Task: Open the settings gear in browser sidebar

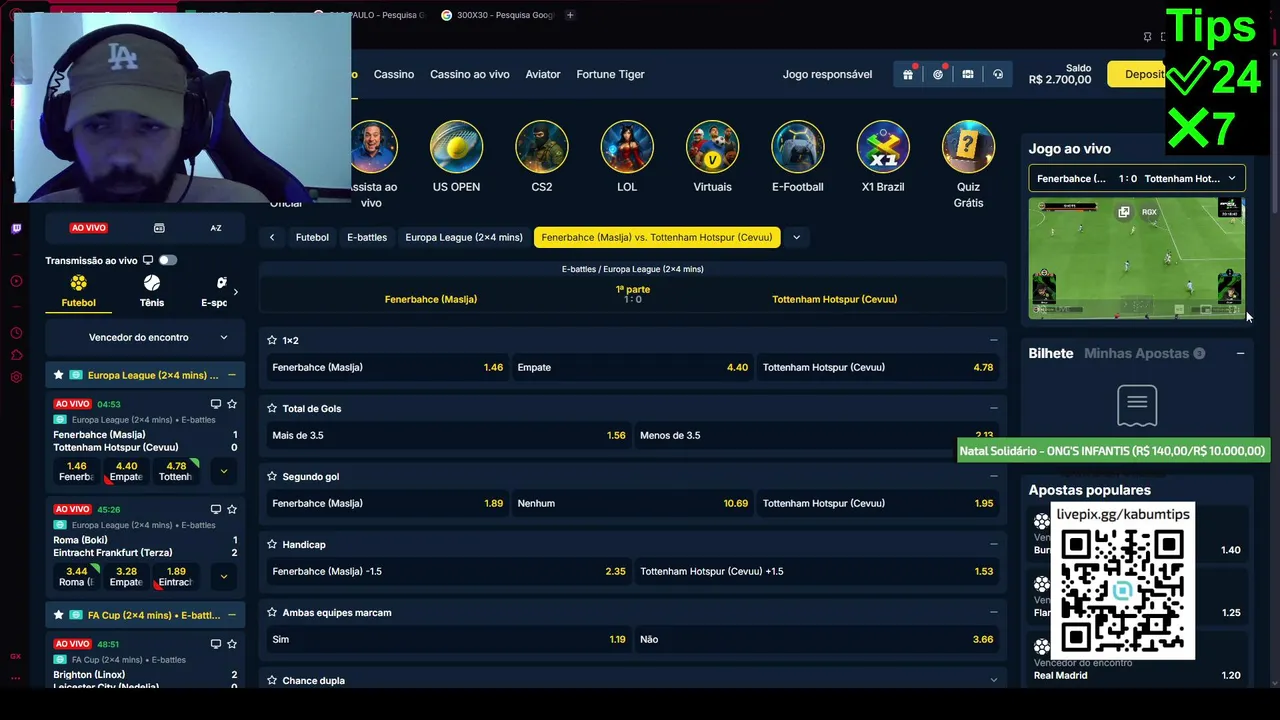Action: [x=16, y=377]
